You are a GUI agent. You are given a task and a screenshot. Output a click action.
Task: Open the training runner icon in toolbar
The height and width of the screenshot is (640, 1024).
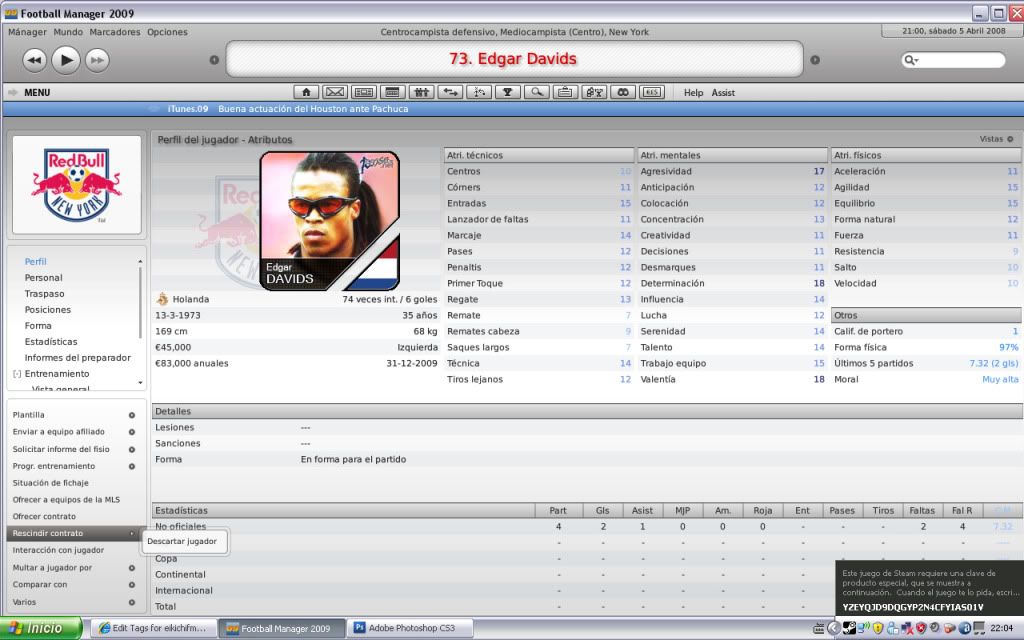pyautogui.click(x=479, y=92)
